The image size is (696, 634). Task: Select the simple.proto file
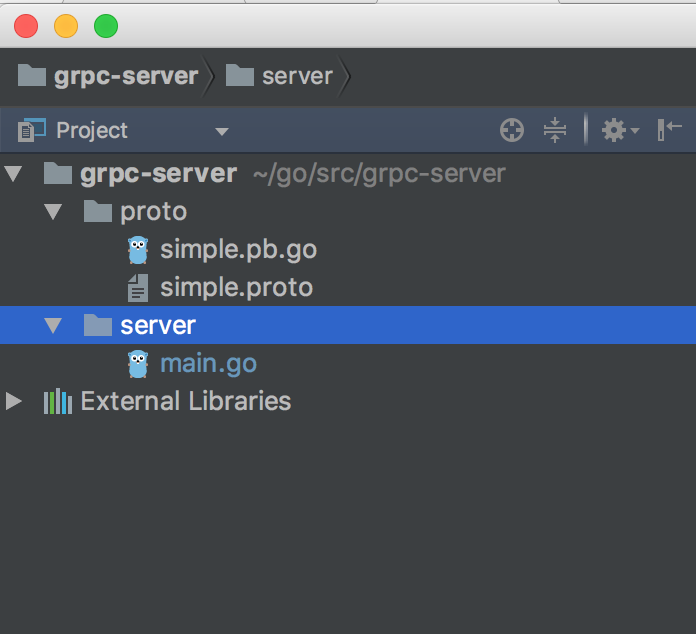236,288
